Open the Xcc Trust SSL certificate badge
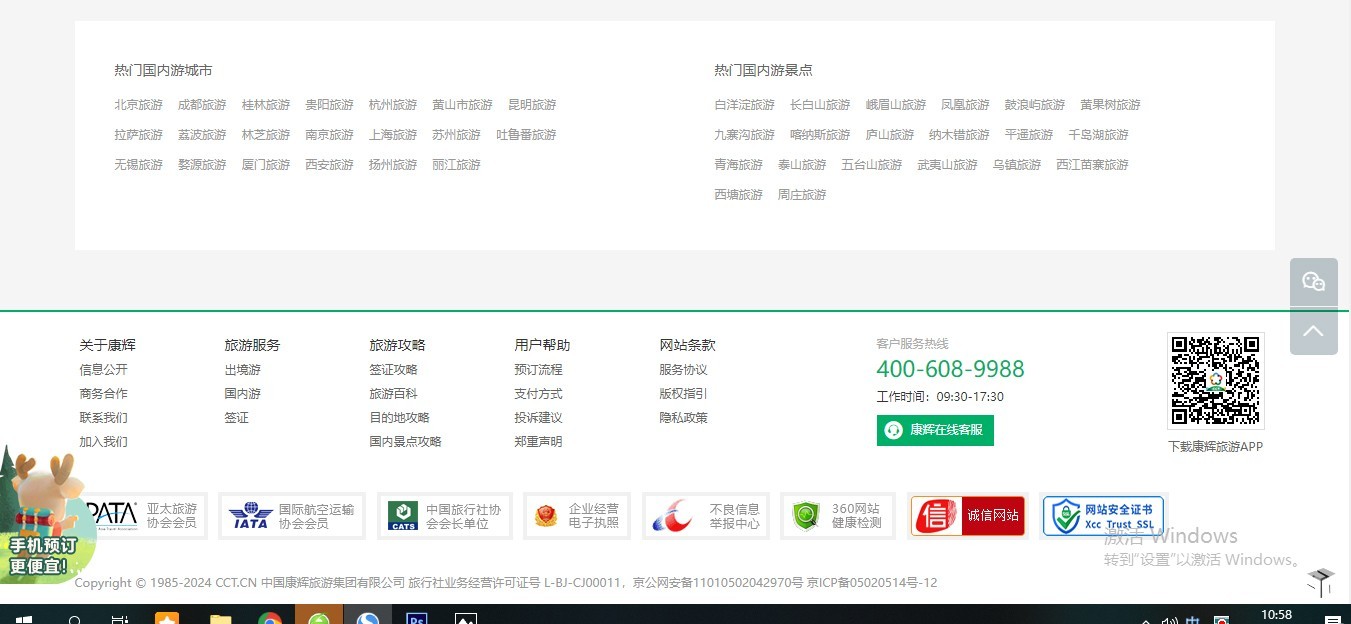 tap(1103, 516)
